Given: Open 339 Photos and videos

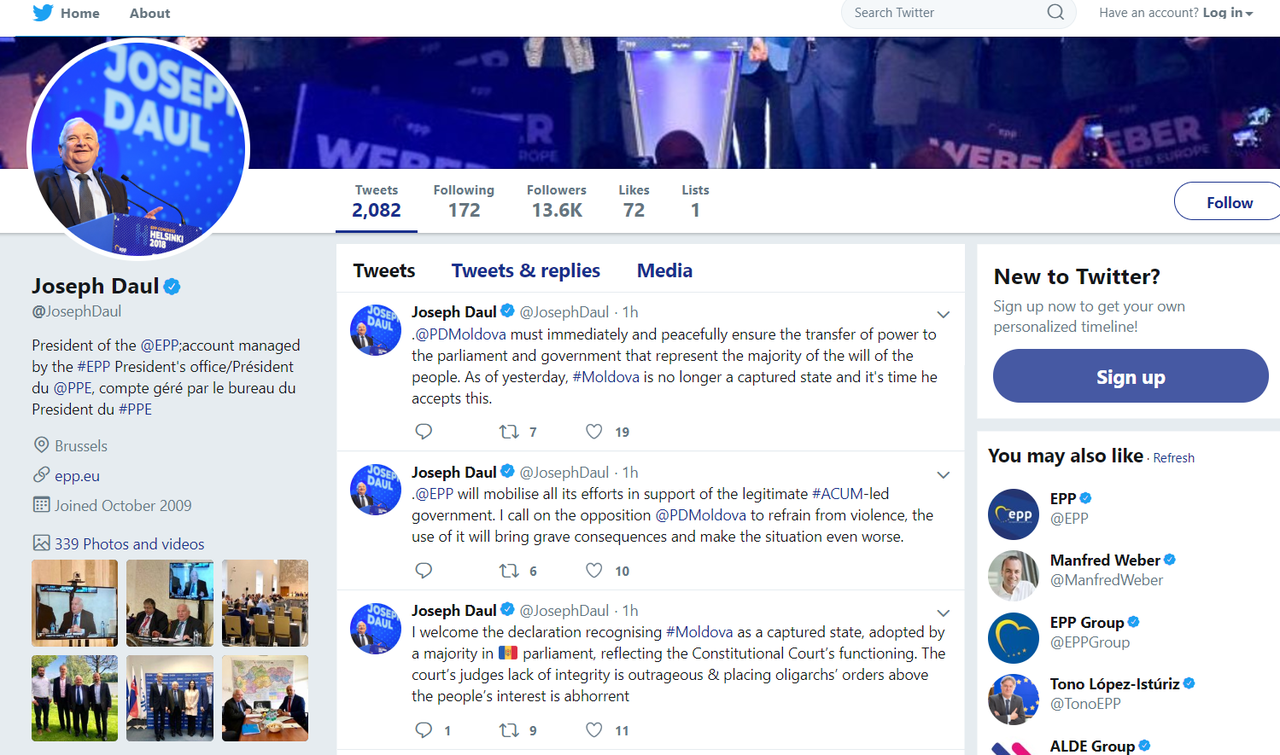Looking at the screenshot, I should [x=130, y=544].
